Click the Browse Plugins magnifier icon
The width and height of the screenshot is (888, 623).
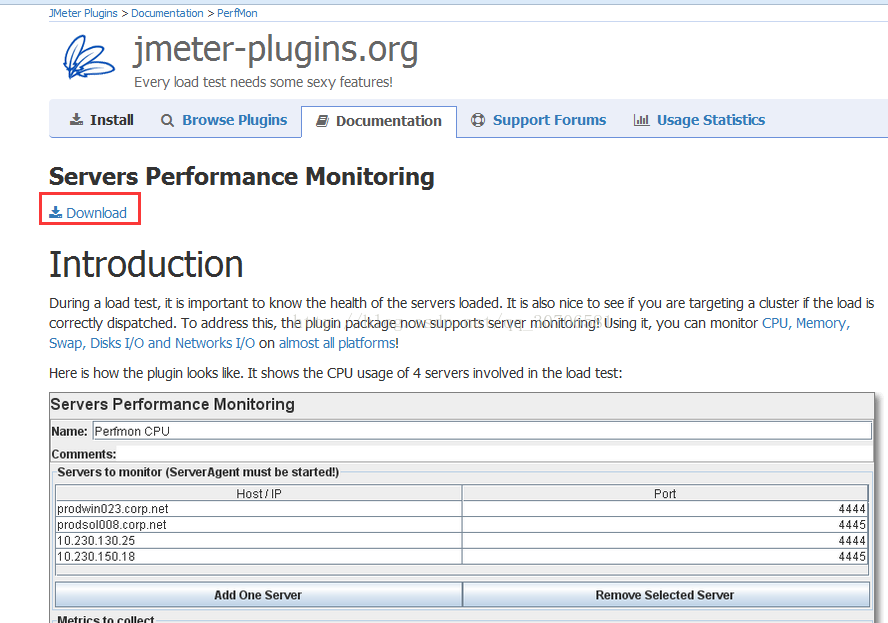(167, 120)
